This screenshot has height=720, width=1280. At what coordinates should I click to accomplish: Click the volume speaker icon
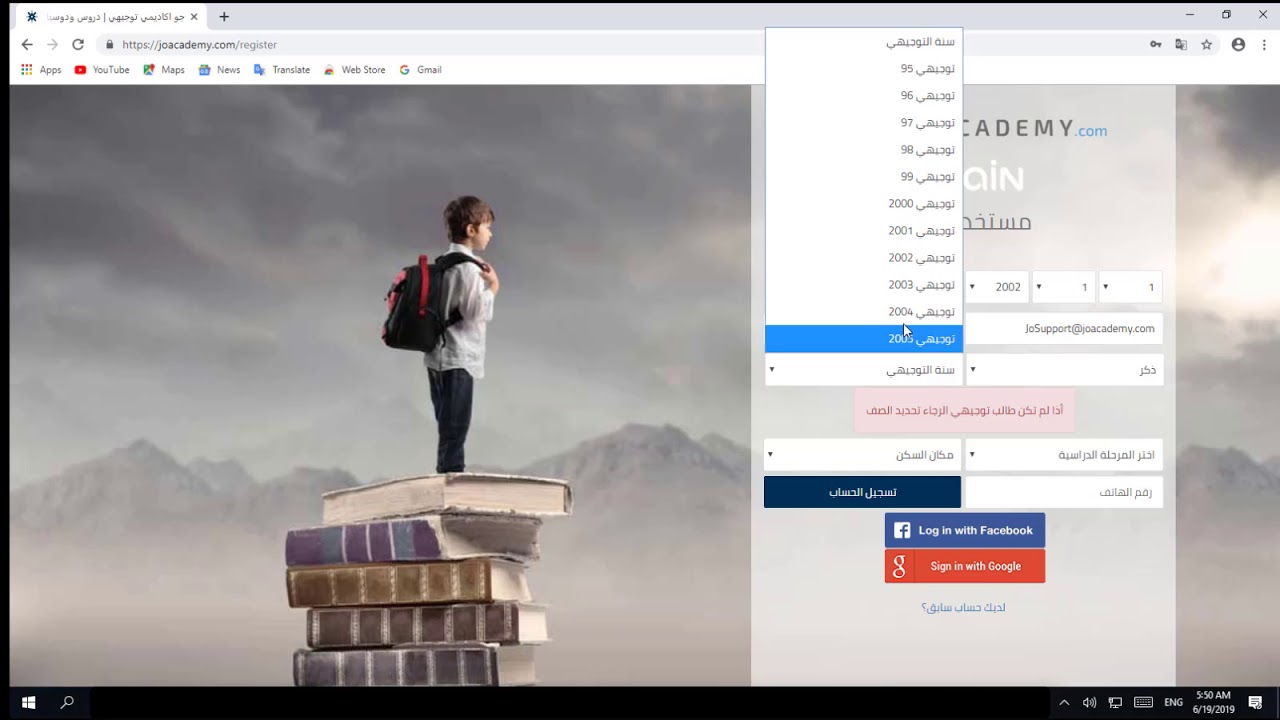(1089, 702)
